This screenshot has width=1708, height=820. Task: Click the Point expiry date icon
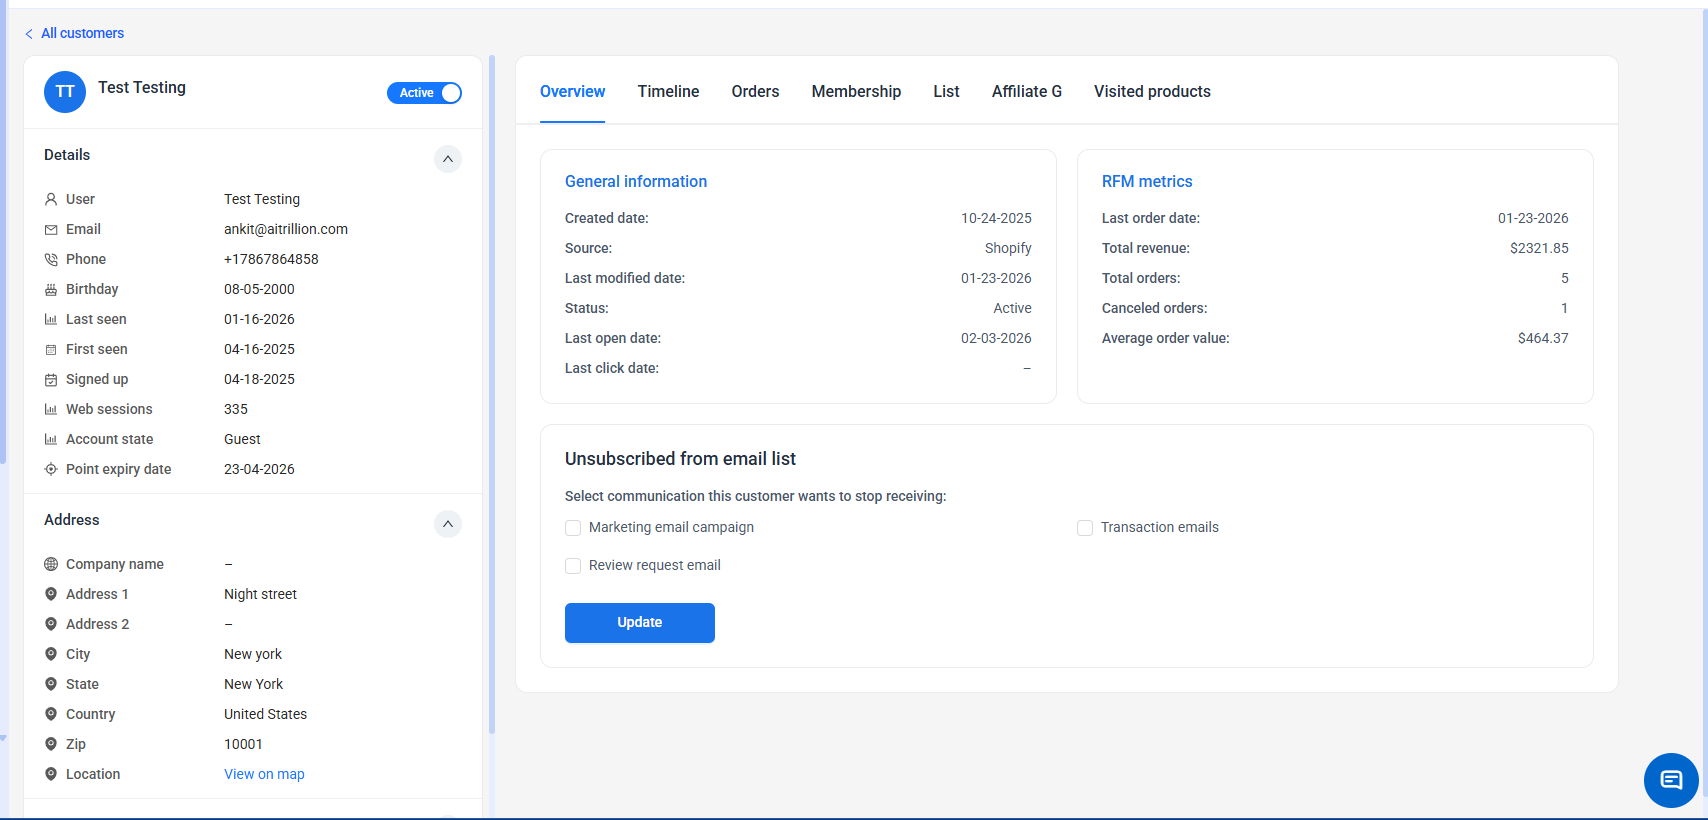(51, 470)
